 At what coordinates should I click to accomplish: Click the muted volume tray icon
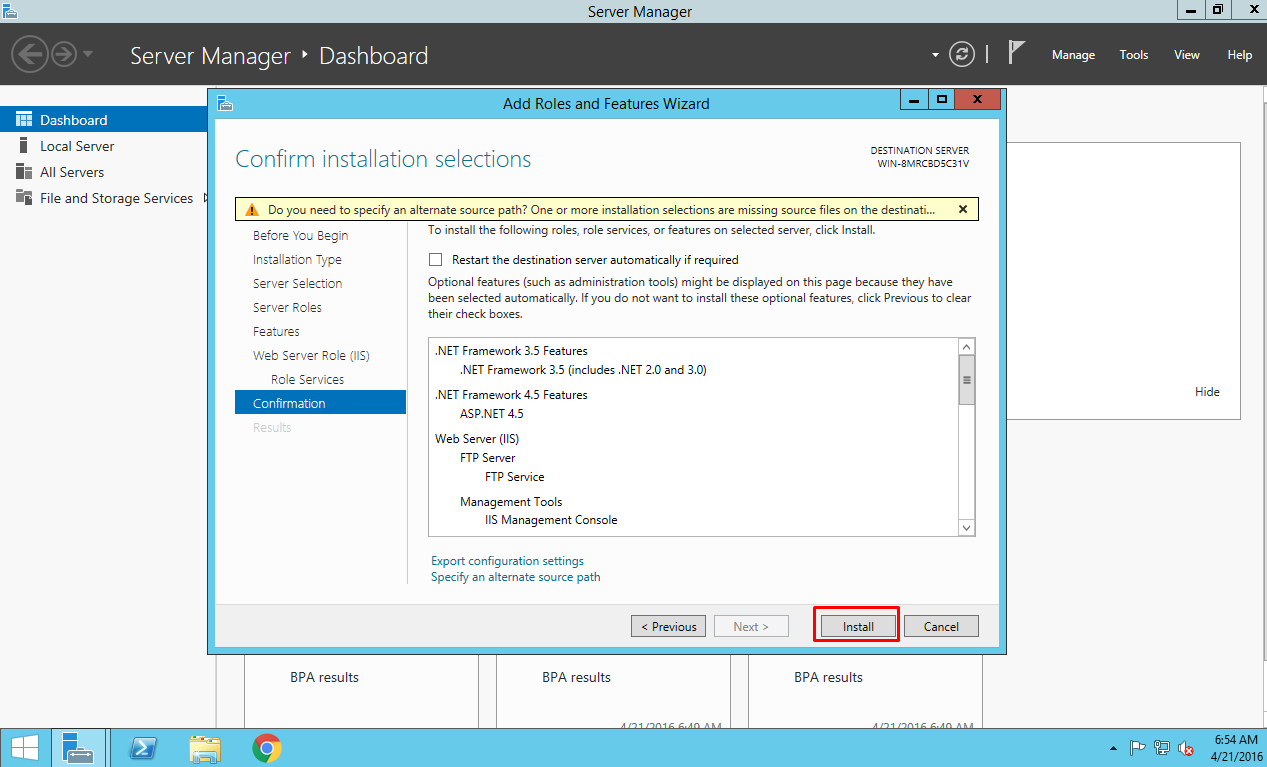(x=1186, y=748)
